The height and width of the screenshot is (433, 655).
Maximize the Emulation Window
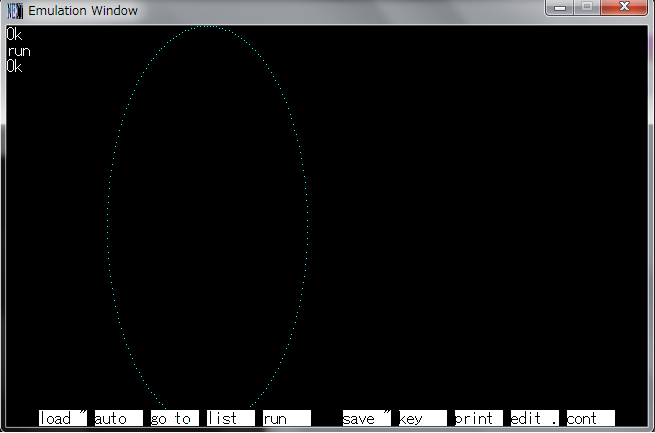[586, 8]
